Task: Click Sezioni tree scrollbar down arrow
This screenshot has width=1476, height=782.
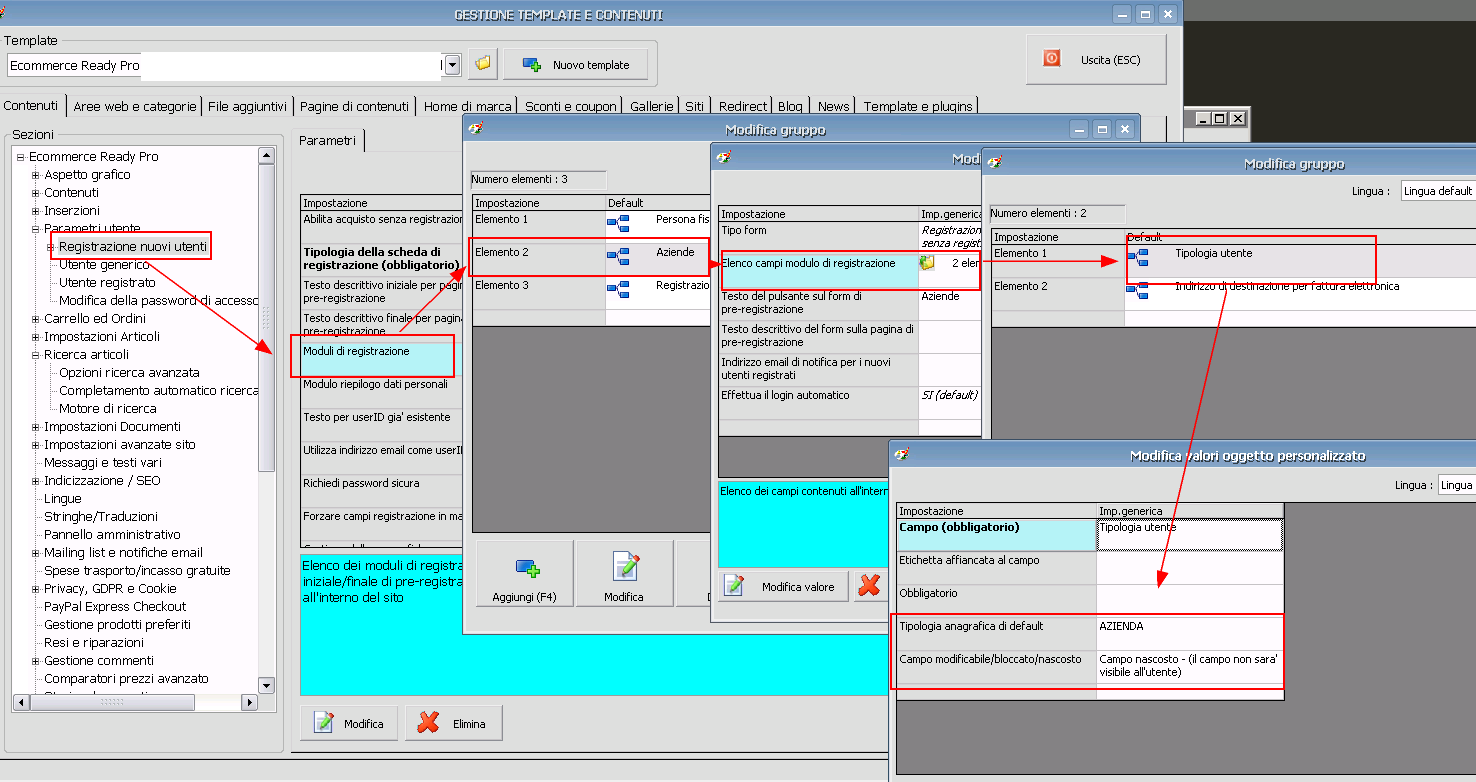Action: (x=266, y=685)
